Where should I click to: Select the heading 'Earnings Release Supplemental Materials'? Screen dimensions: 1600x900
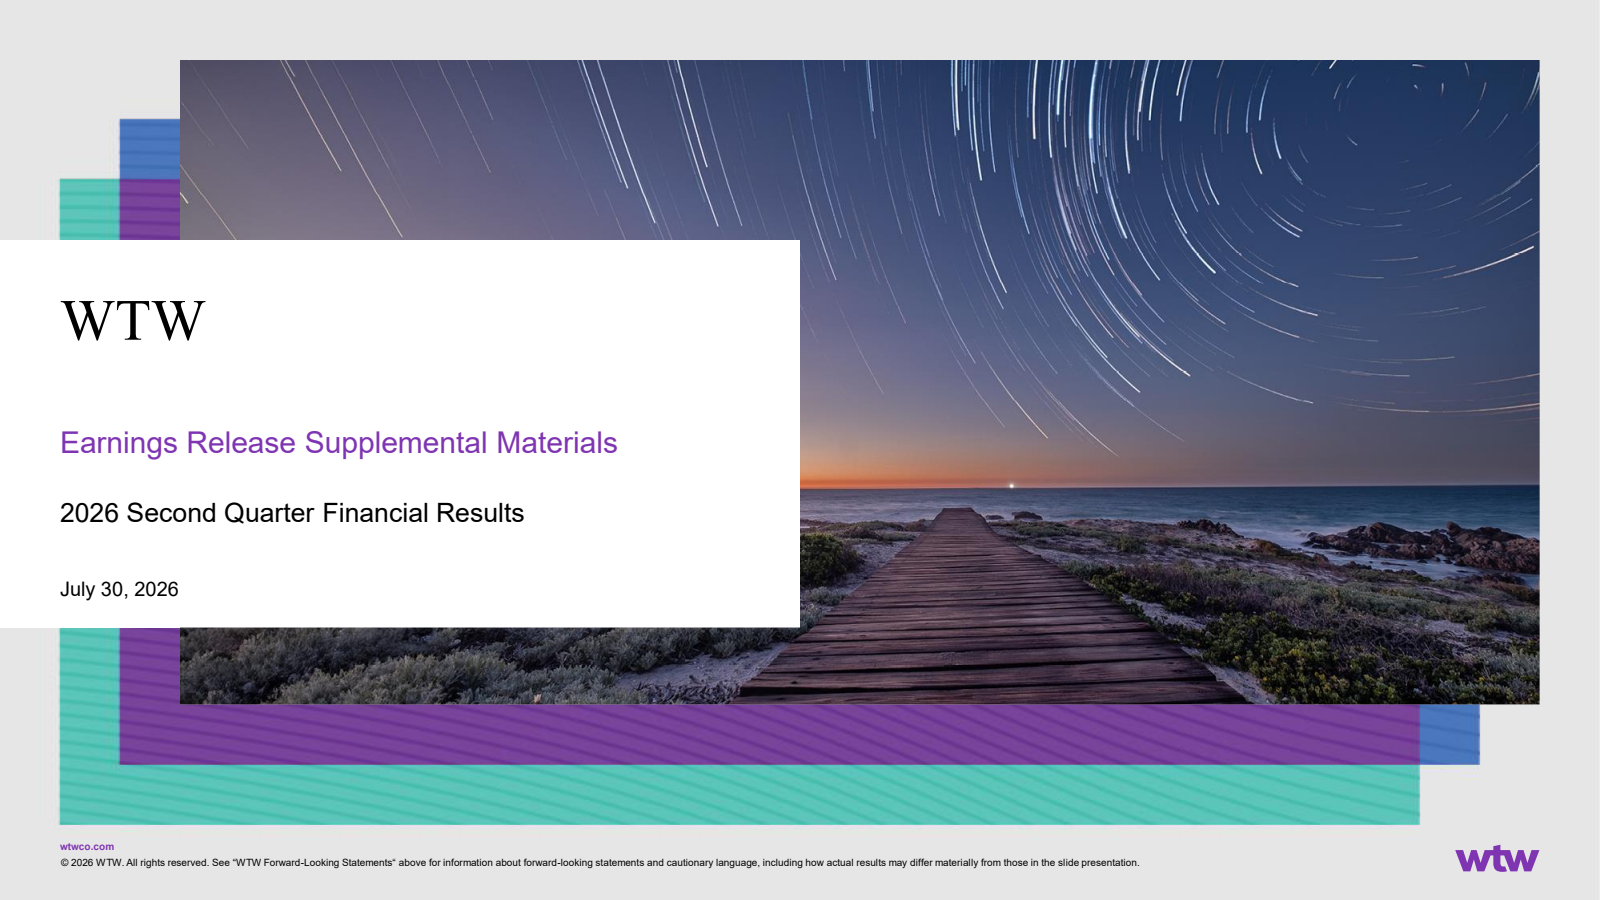(339, 443)
